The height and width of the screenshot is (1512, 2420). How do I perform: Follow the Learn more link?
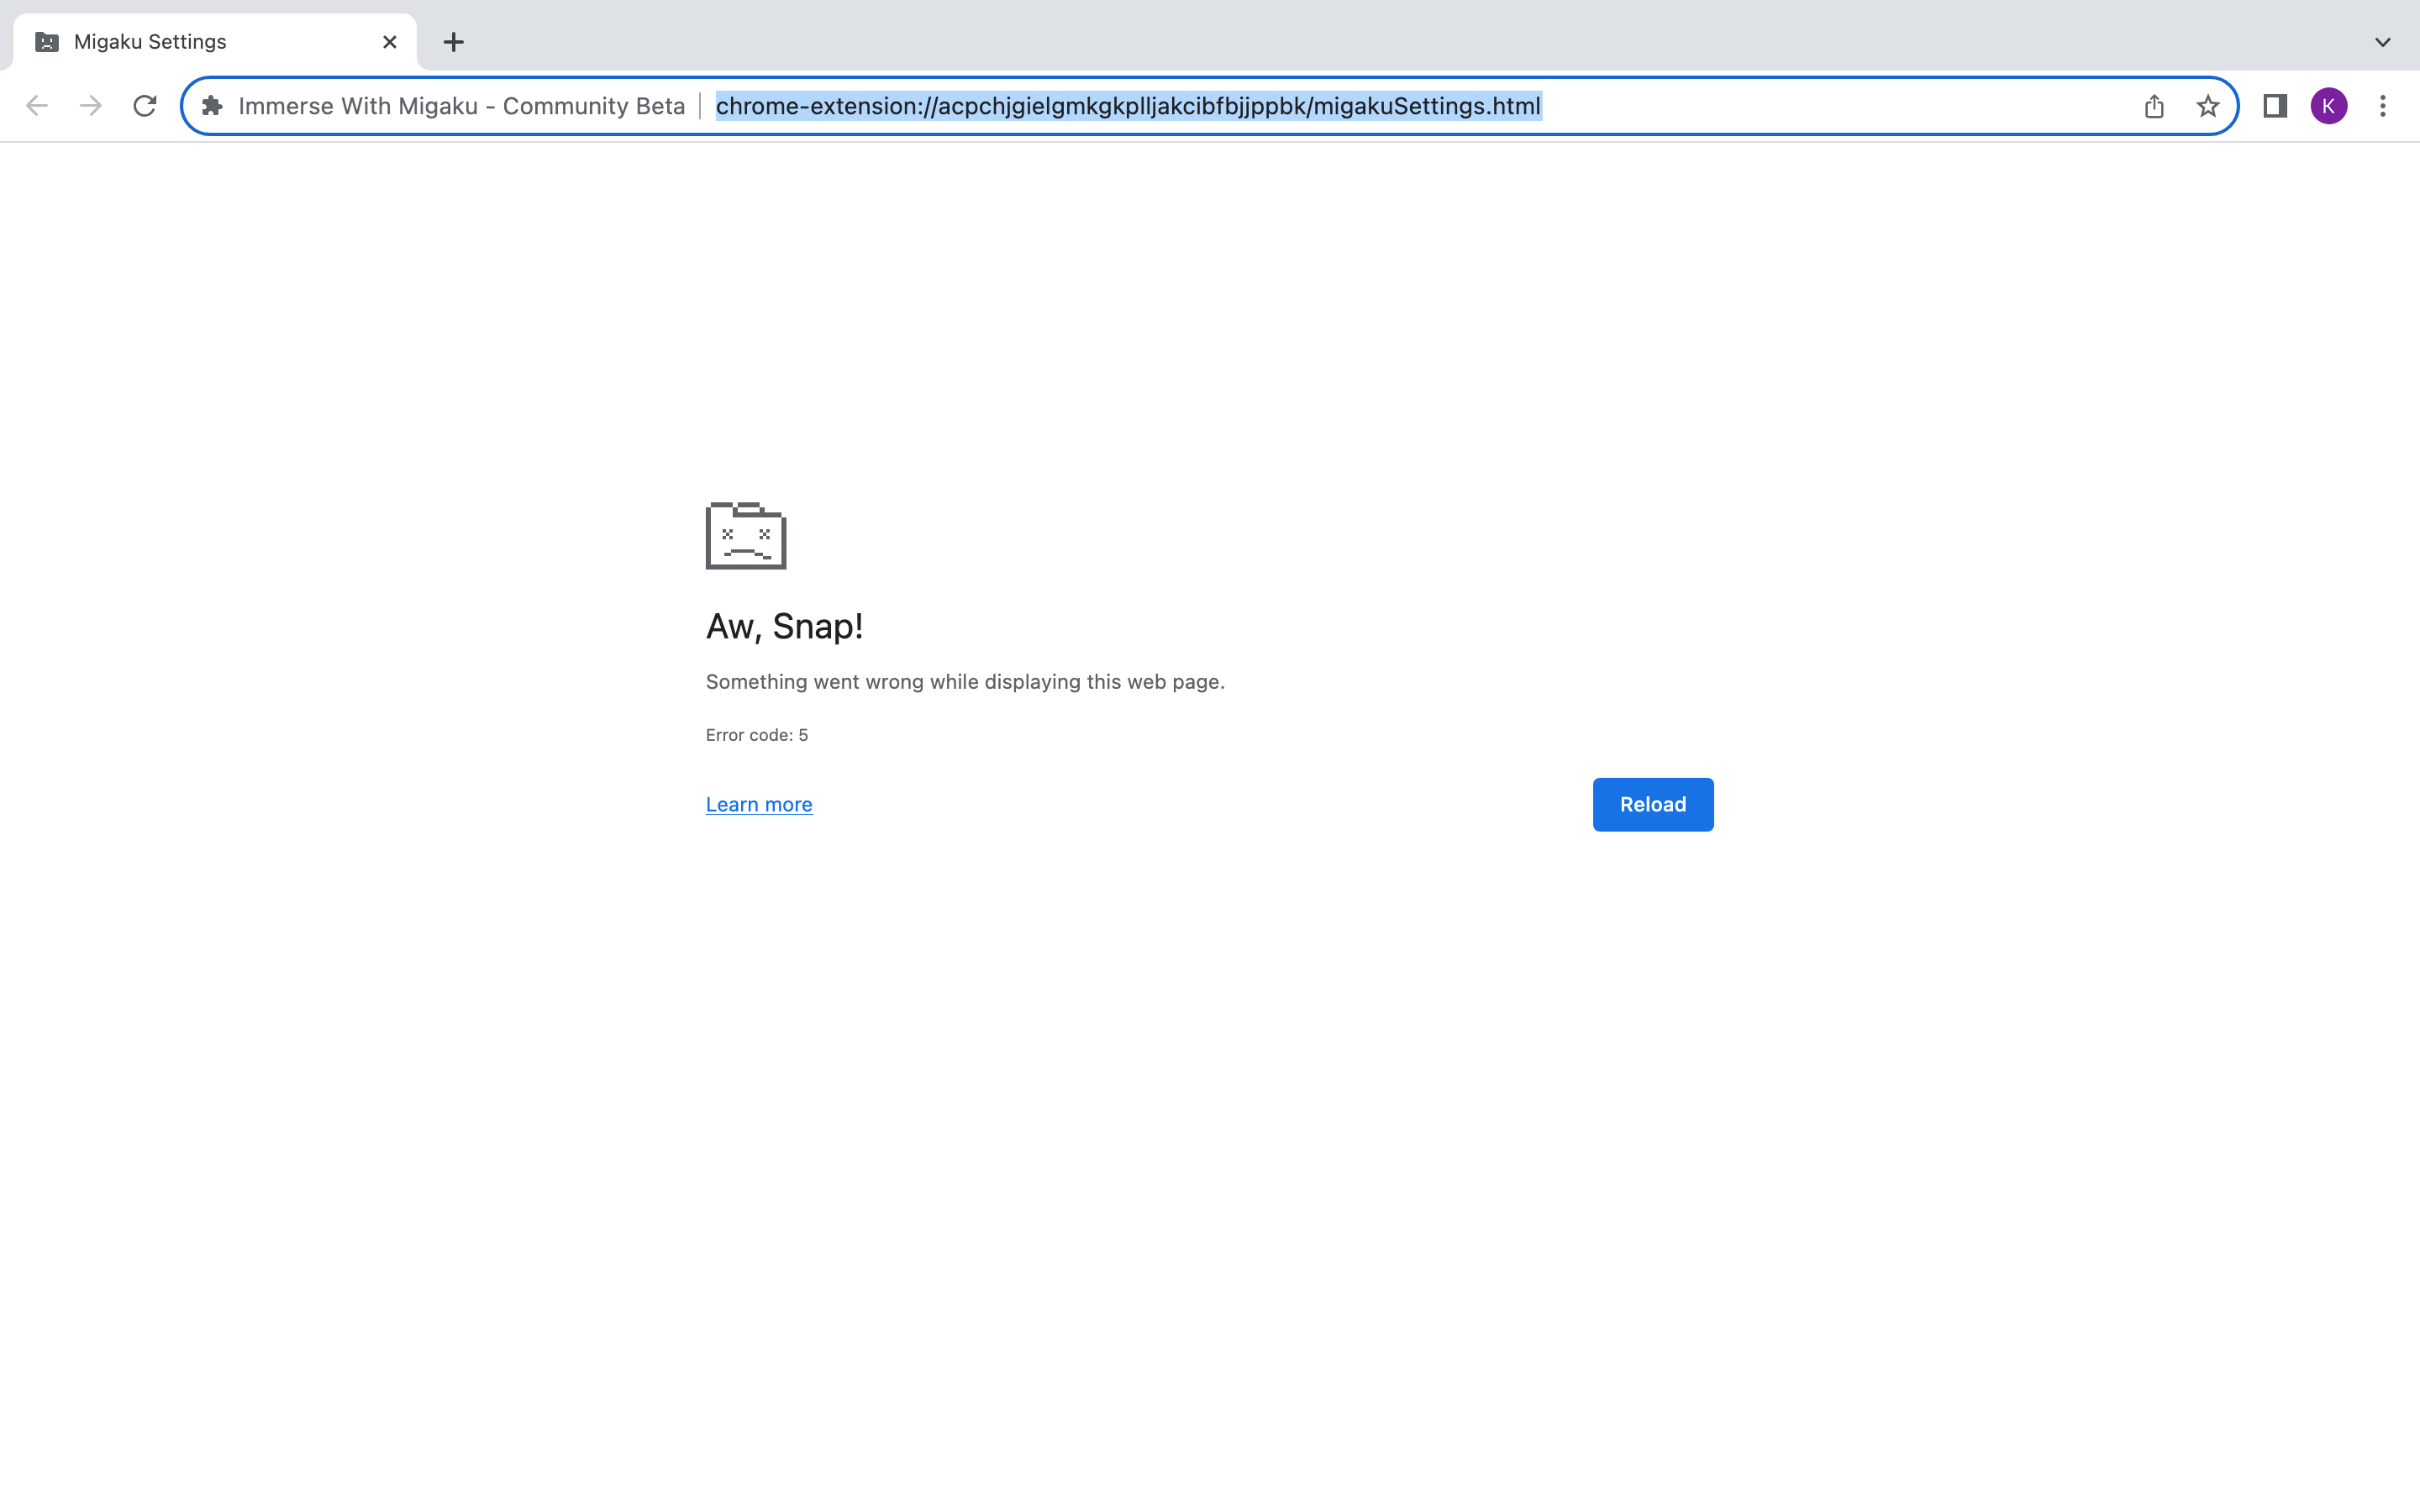coord(759,804)
